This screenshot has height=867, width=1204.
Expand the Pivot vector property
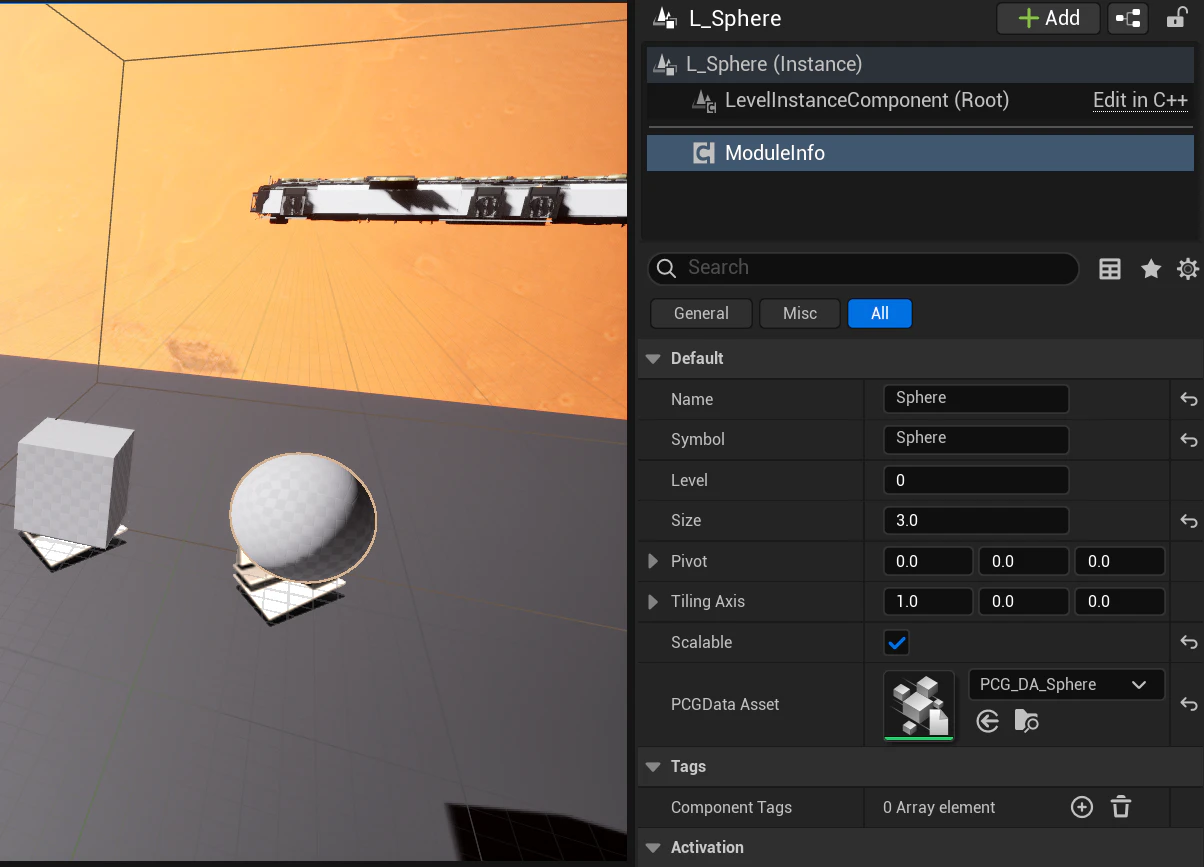pyautogui.click(x=653, y=561)
